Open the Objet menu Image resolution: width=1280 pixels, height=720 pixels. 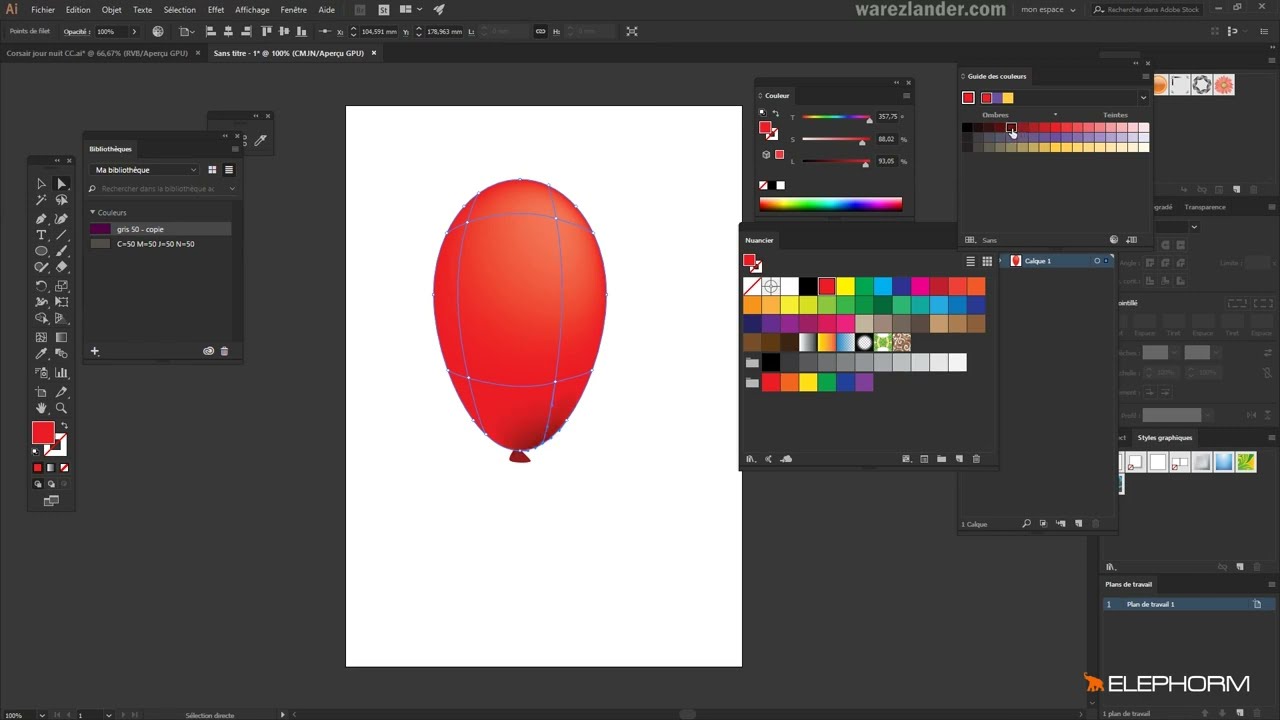(x=111, y=9)
